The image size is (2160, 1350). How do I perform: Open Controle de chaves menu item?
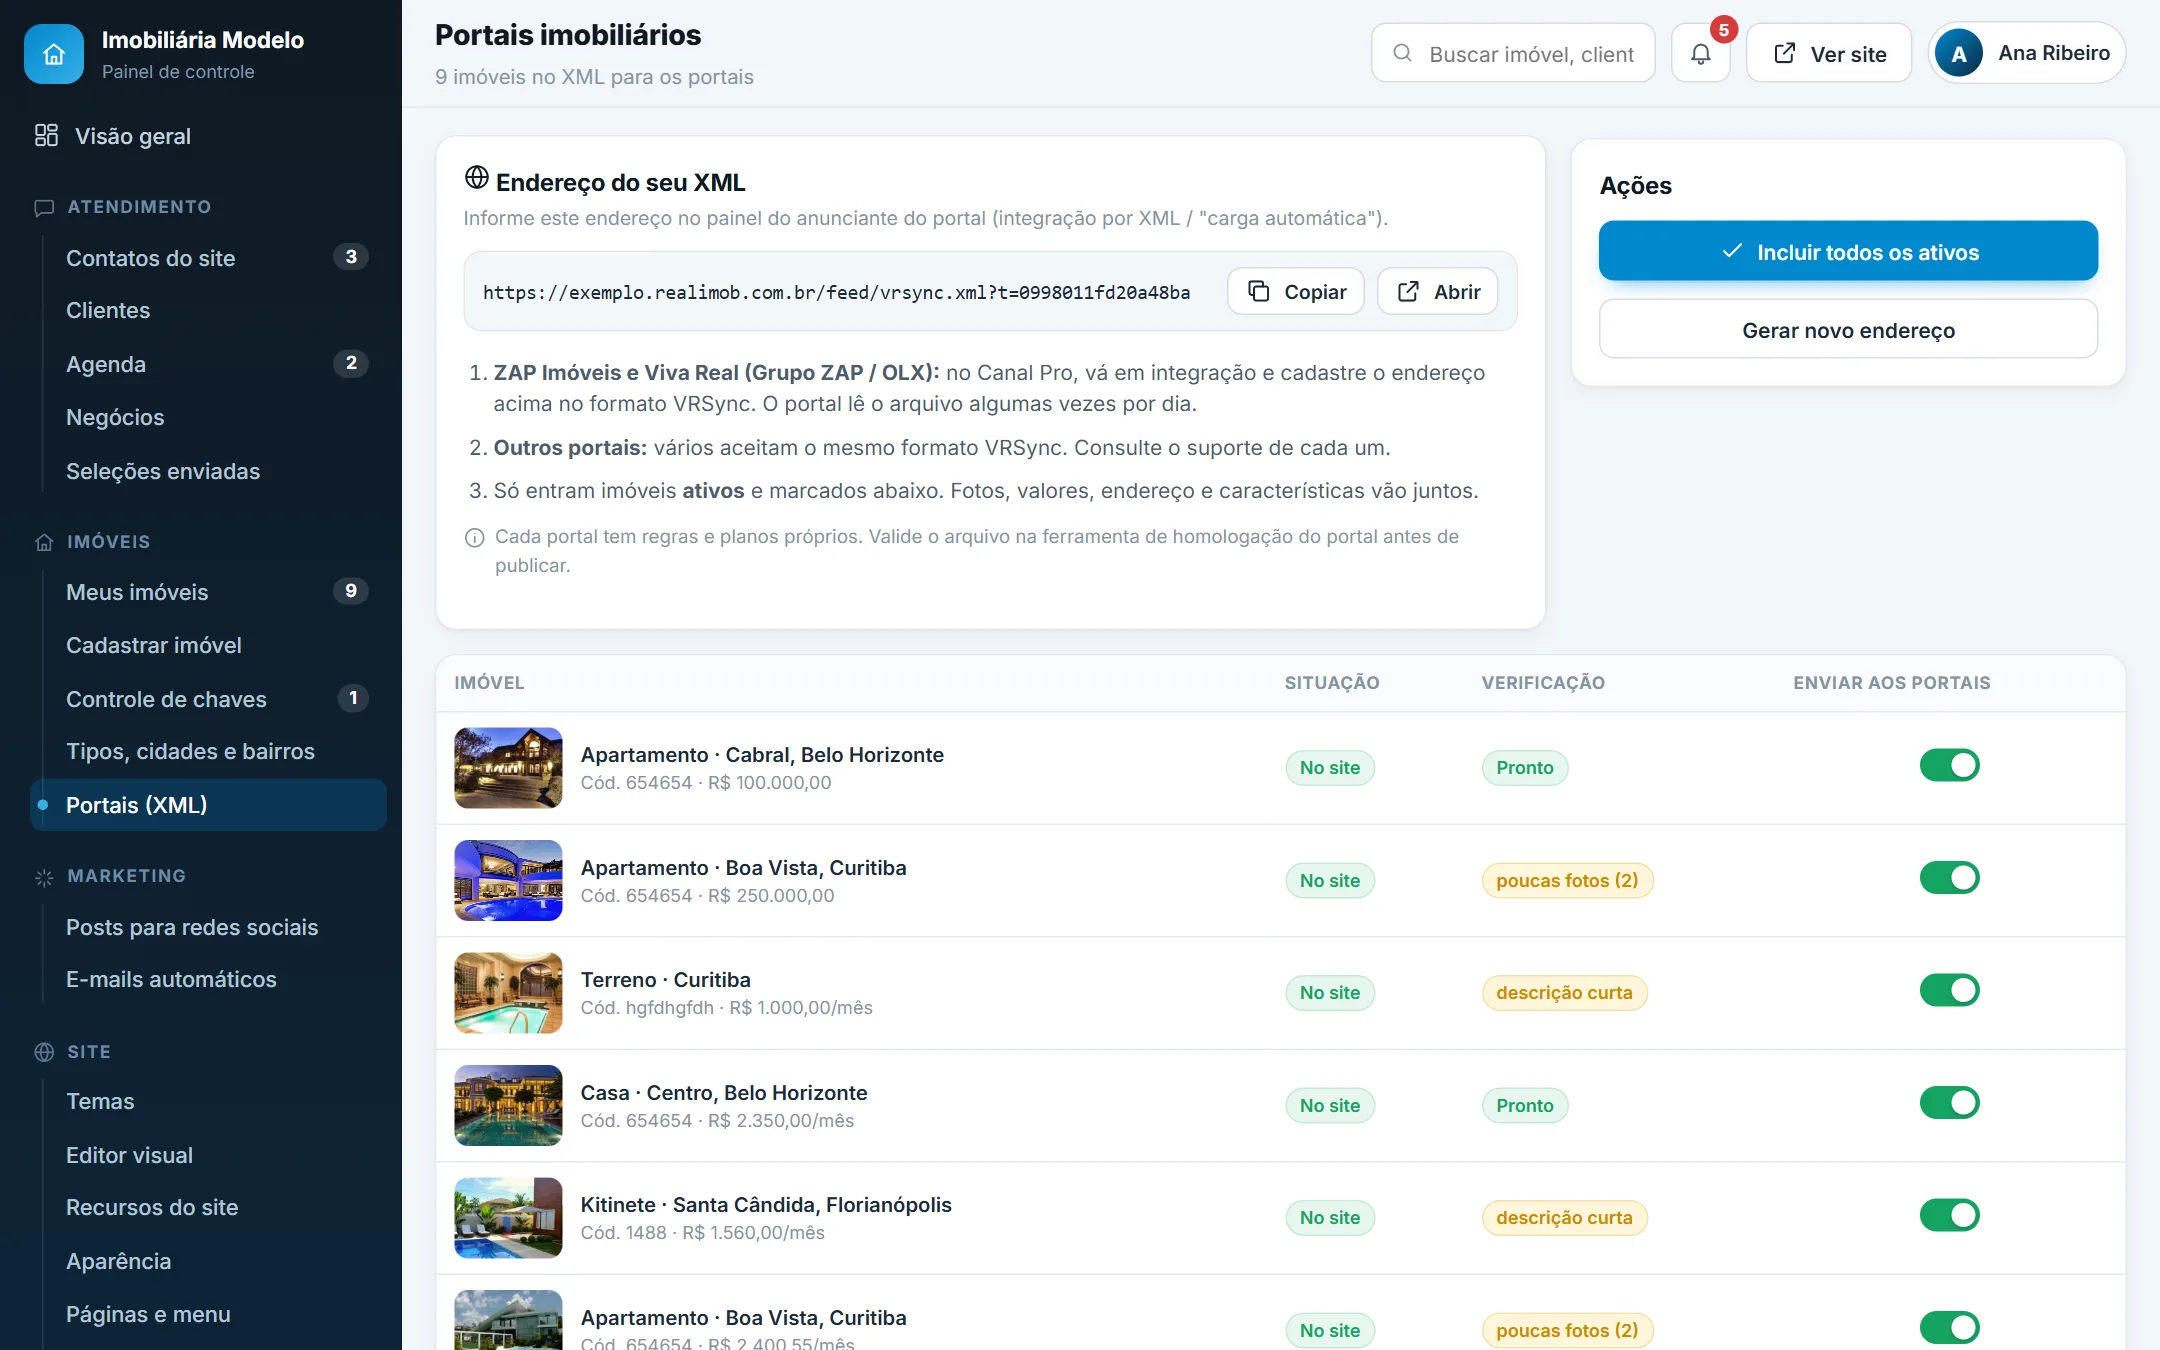coord(209,699)
